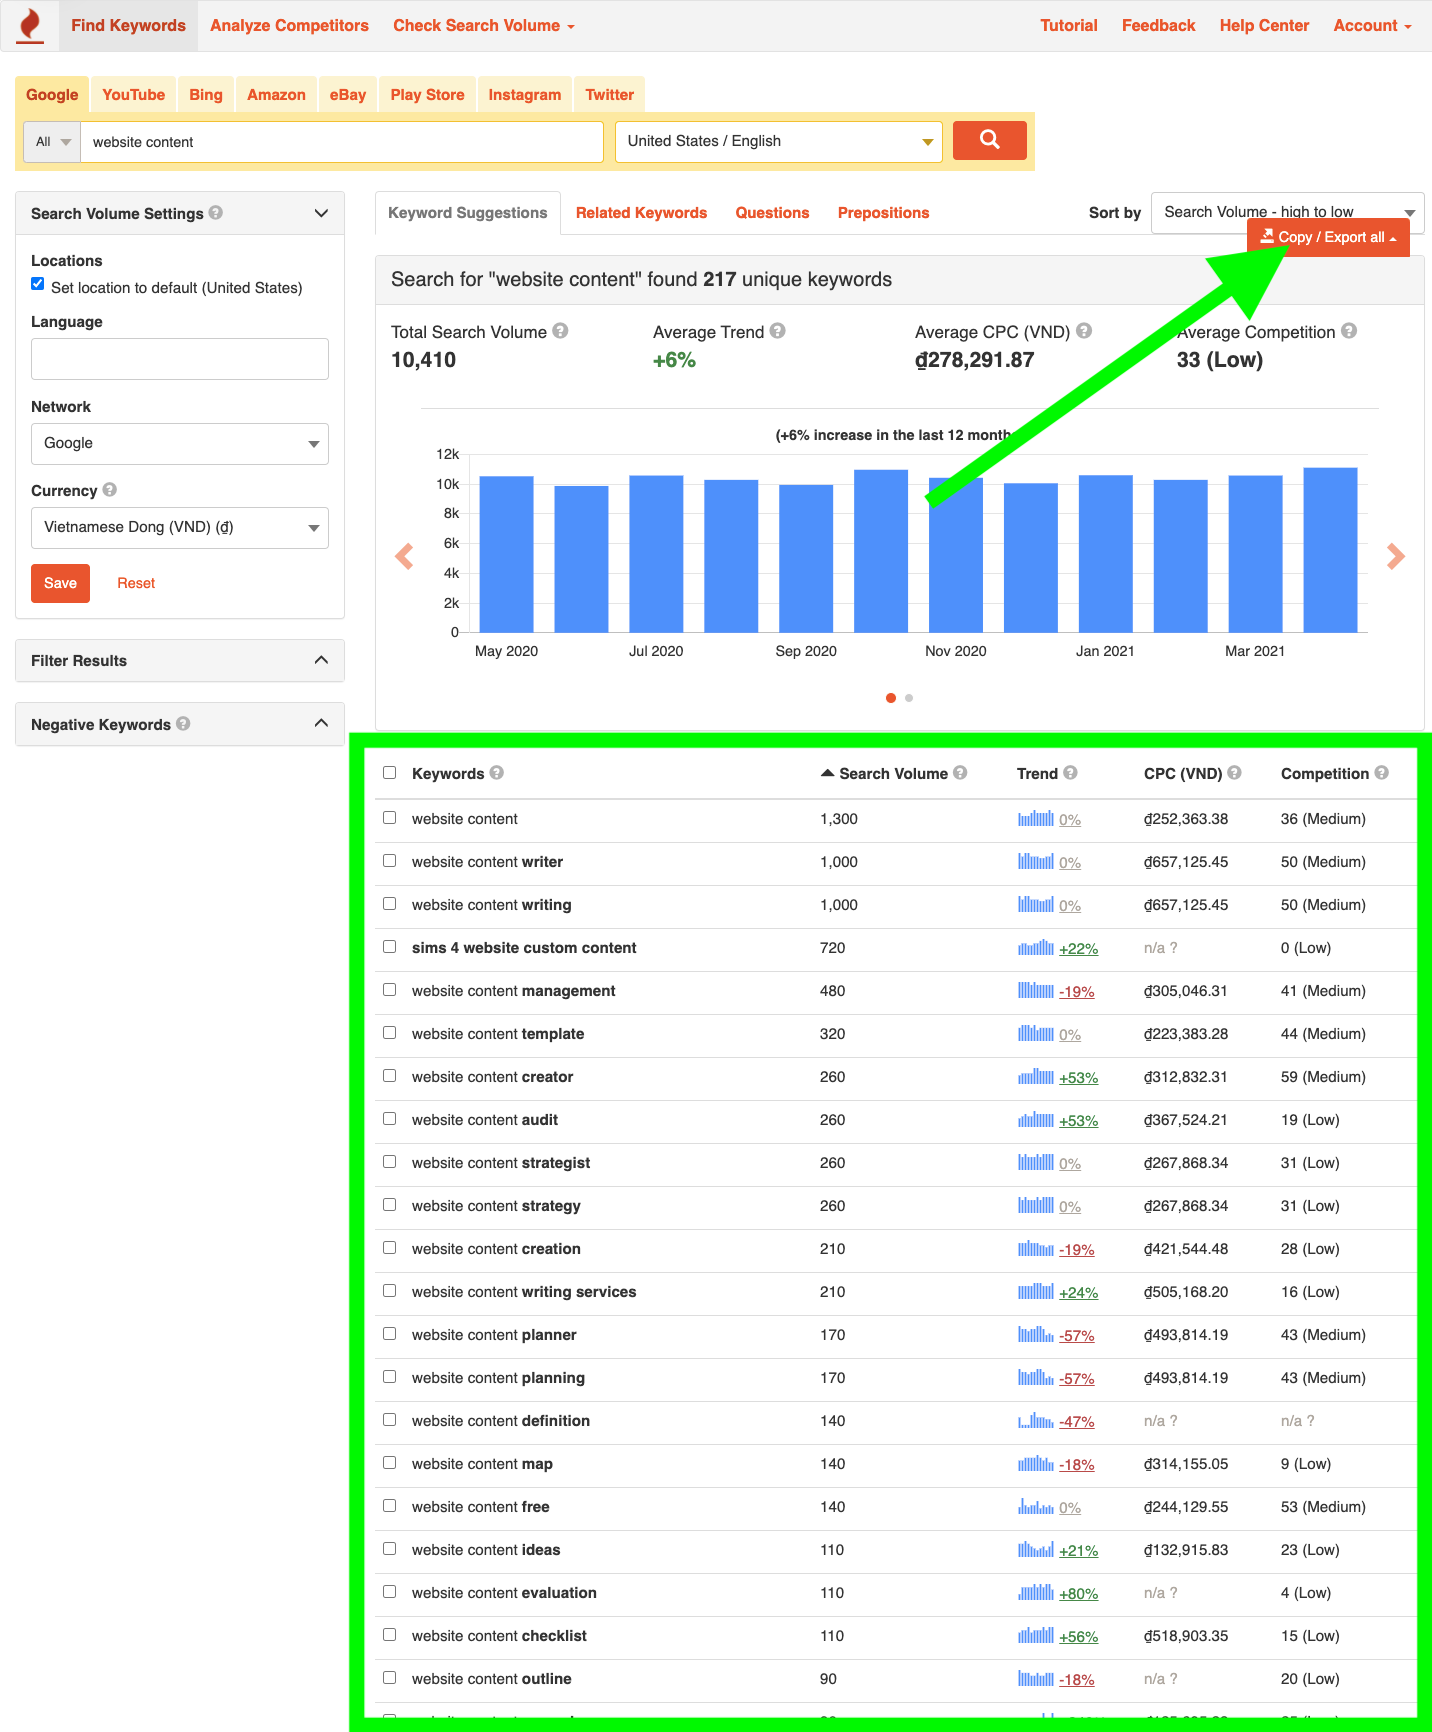Click the Language input field

point(180,359)
